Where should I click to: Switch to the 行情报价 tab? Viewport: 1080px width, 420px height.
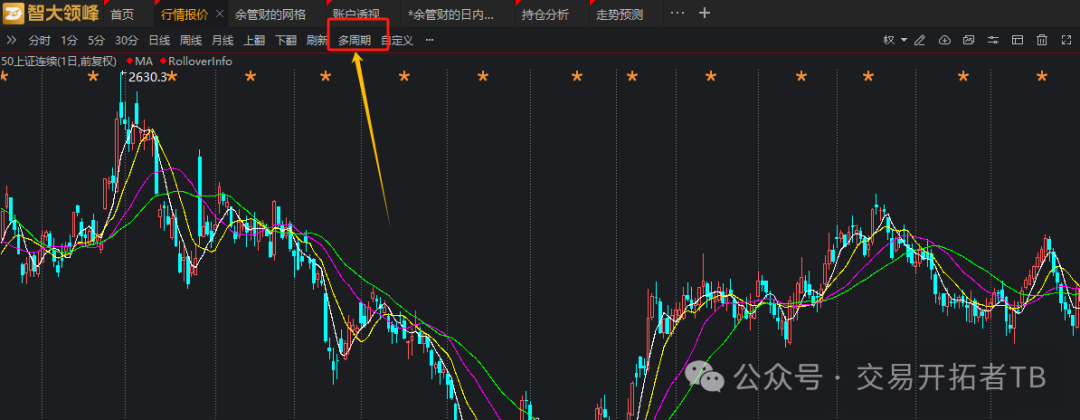[x=184, y=14]
